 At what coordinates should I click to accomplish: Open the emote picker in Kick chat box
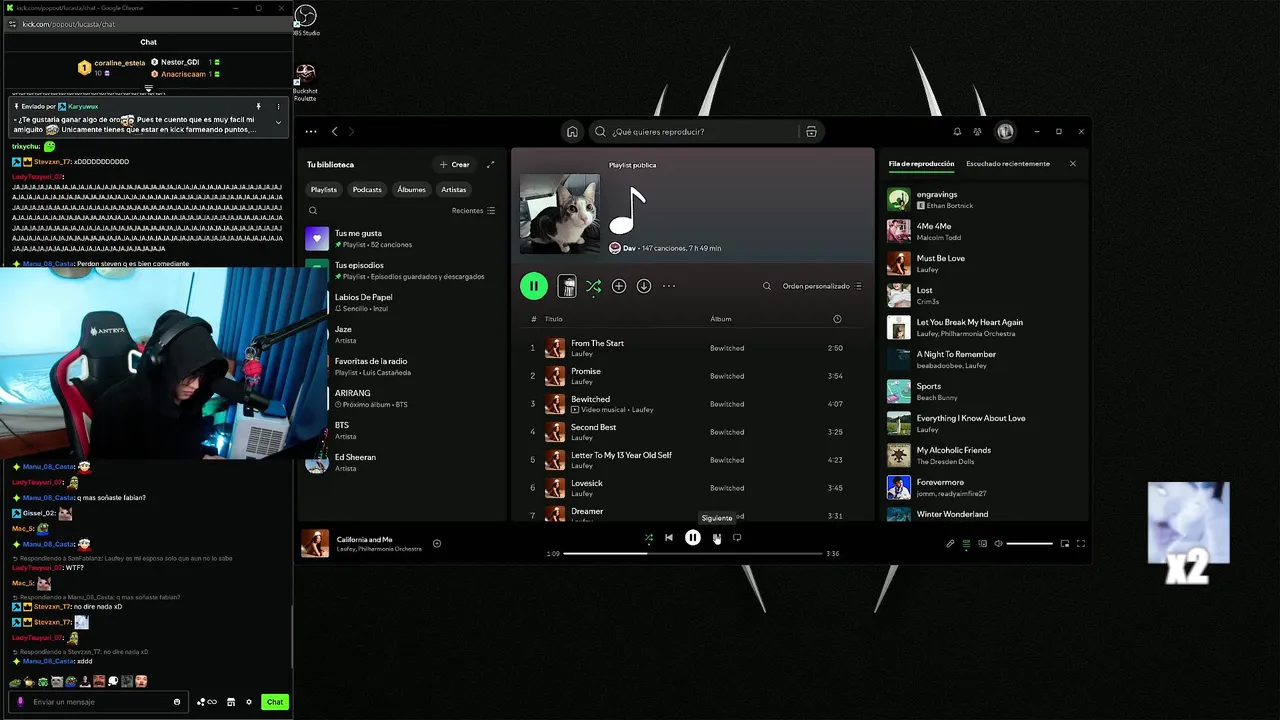177,702
